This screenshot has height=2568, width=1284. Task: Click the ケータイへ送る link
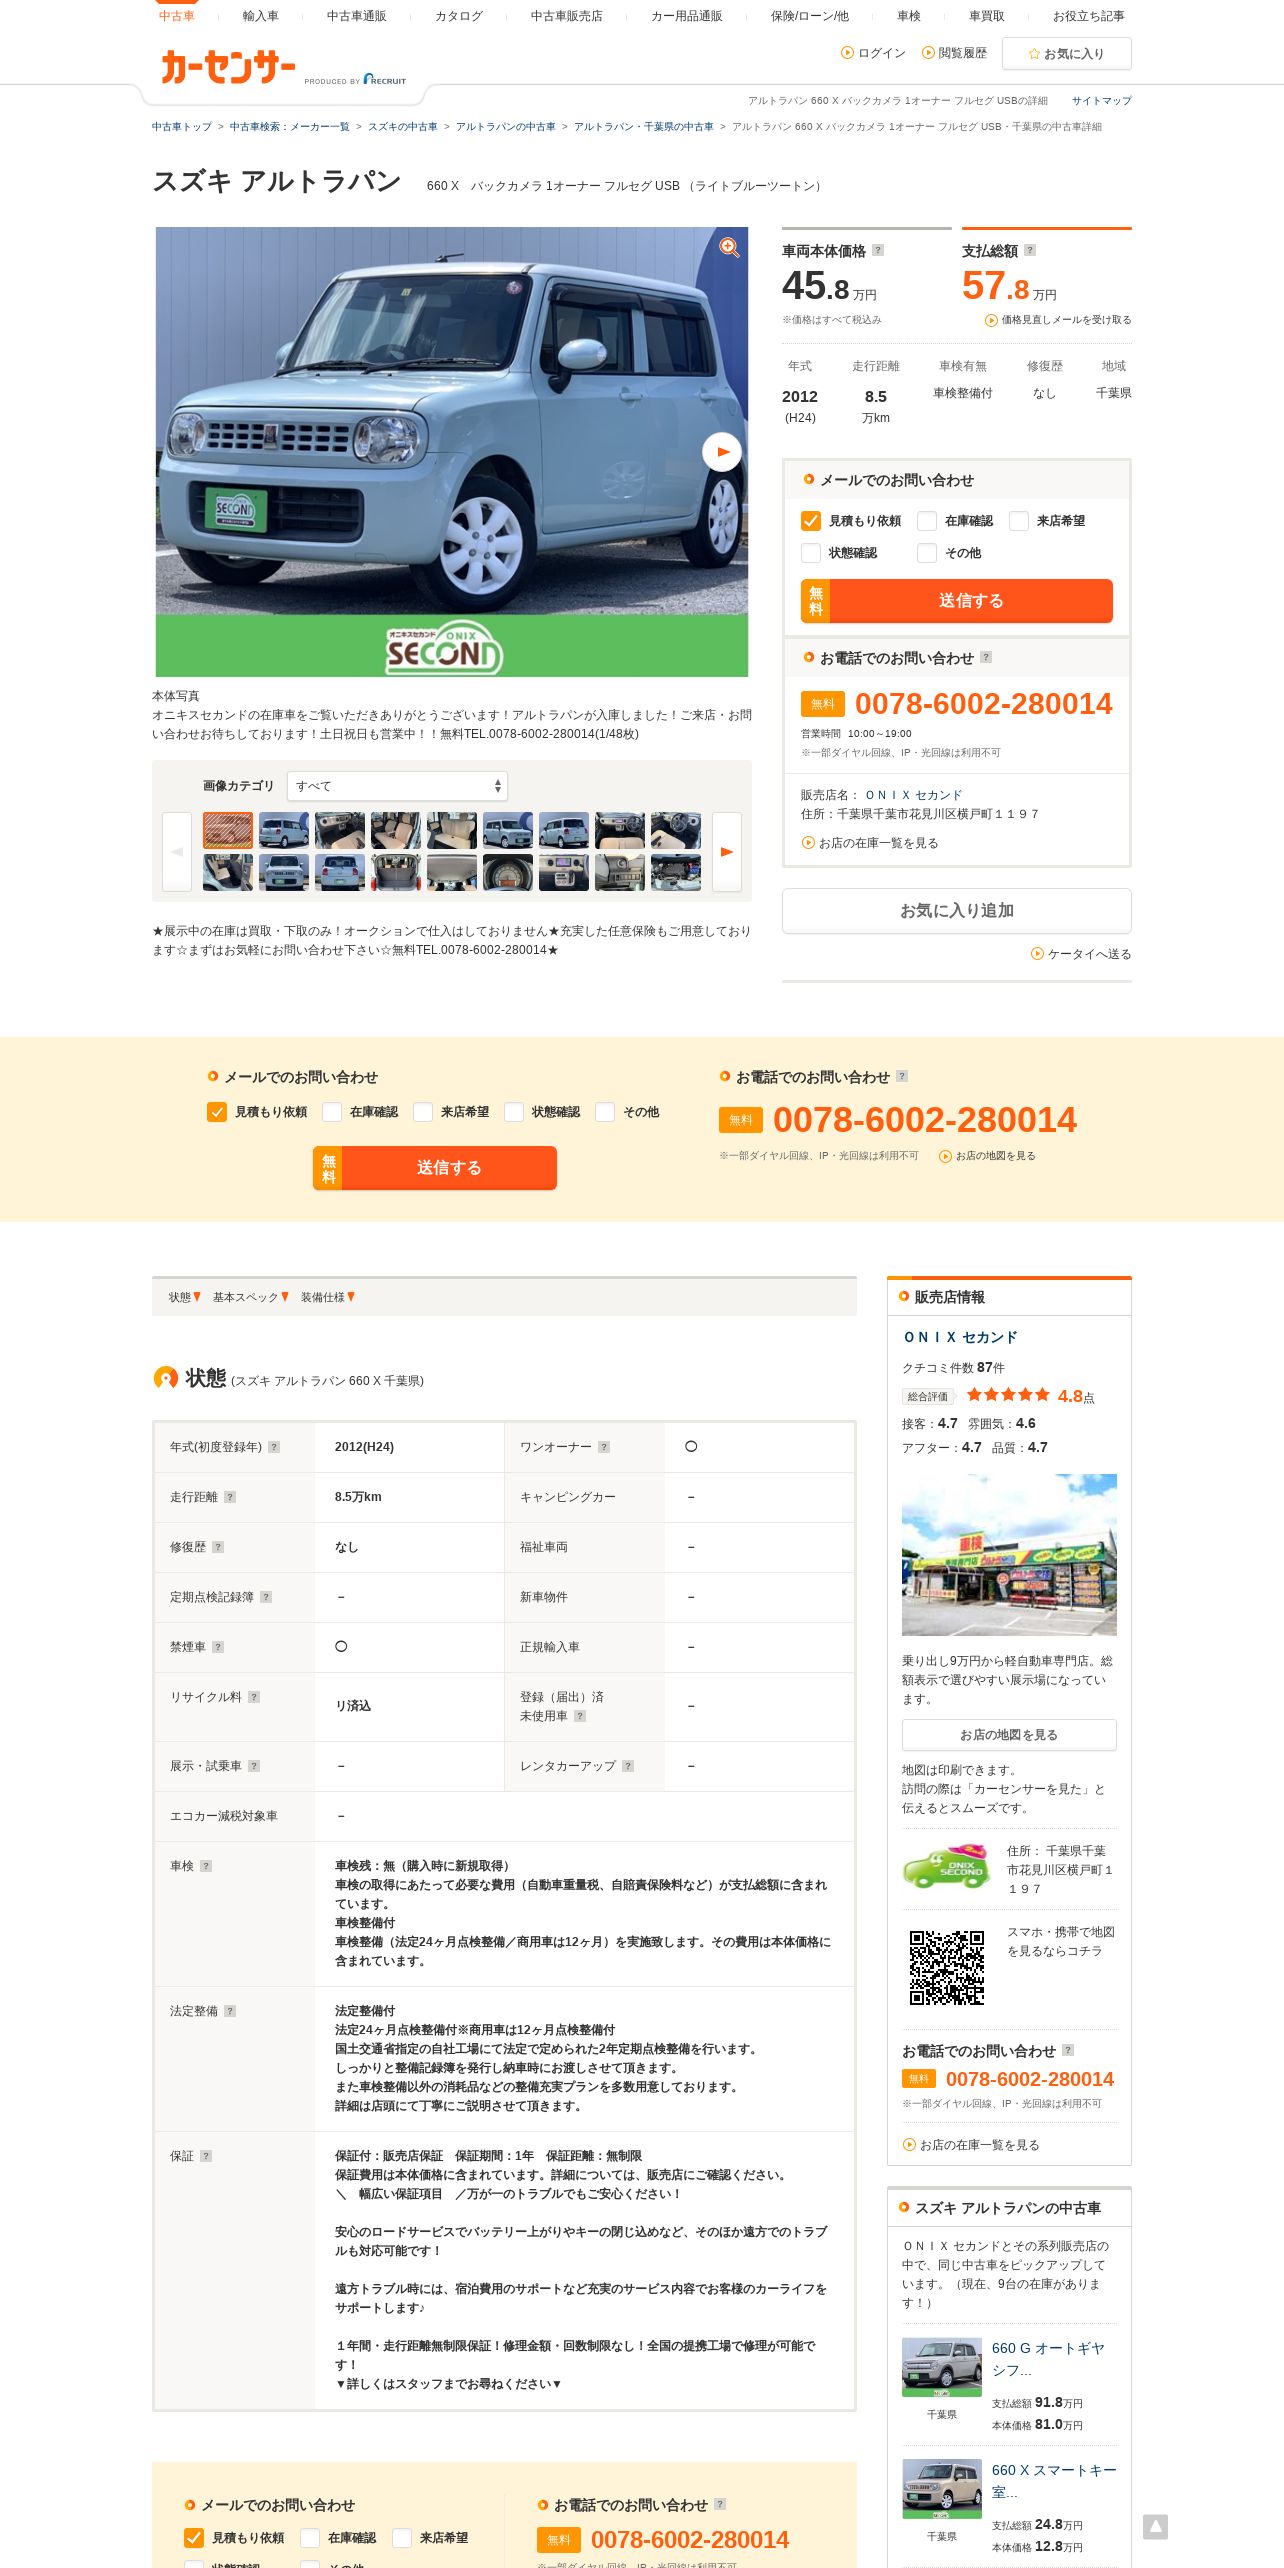tap(1082, 954)
